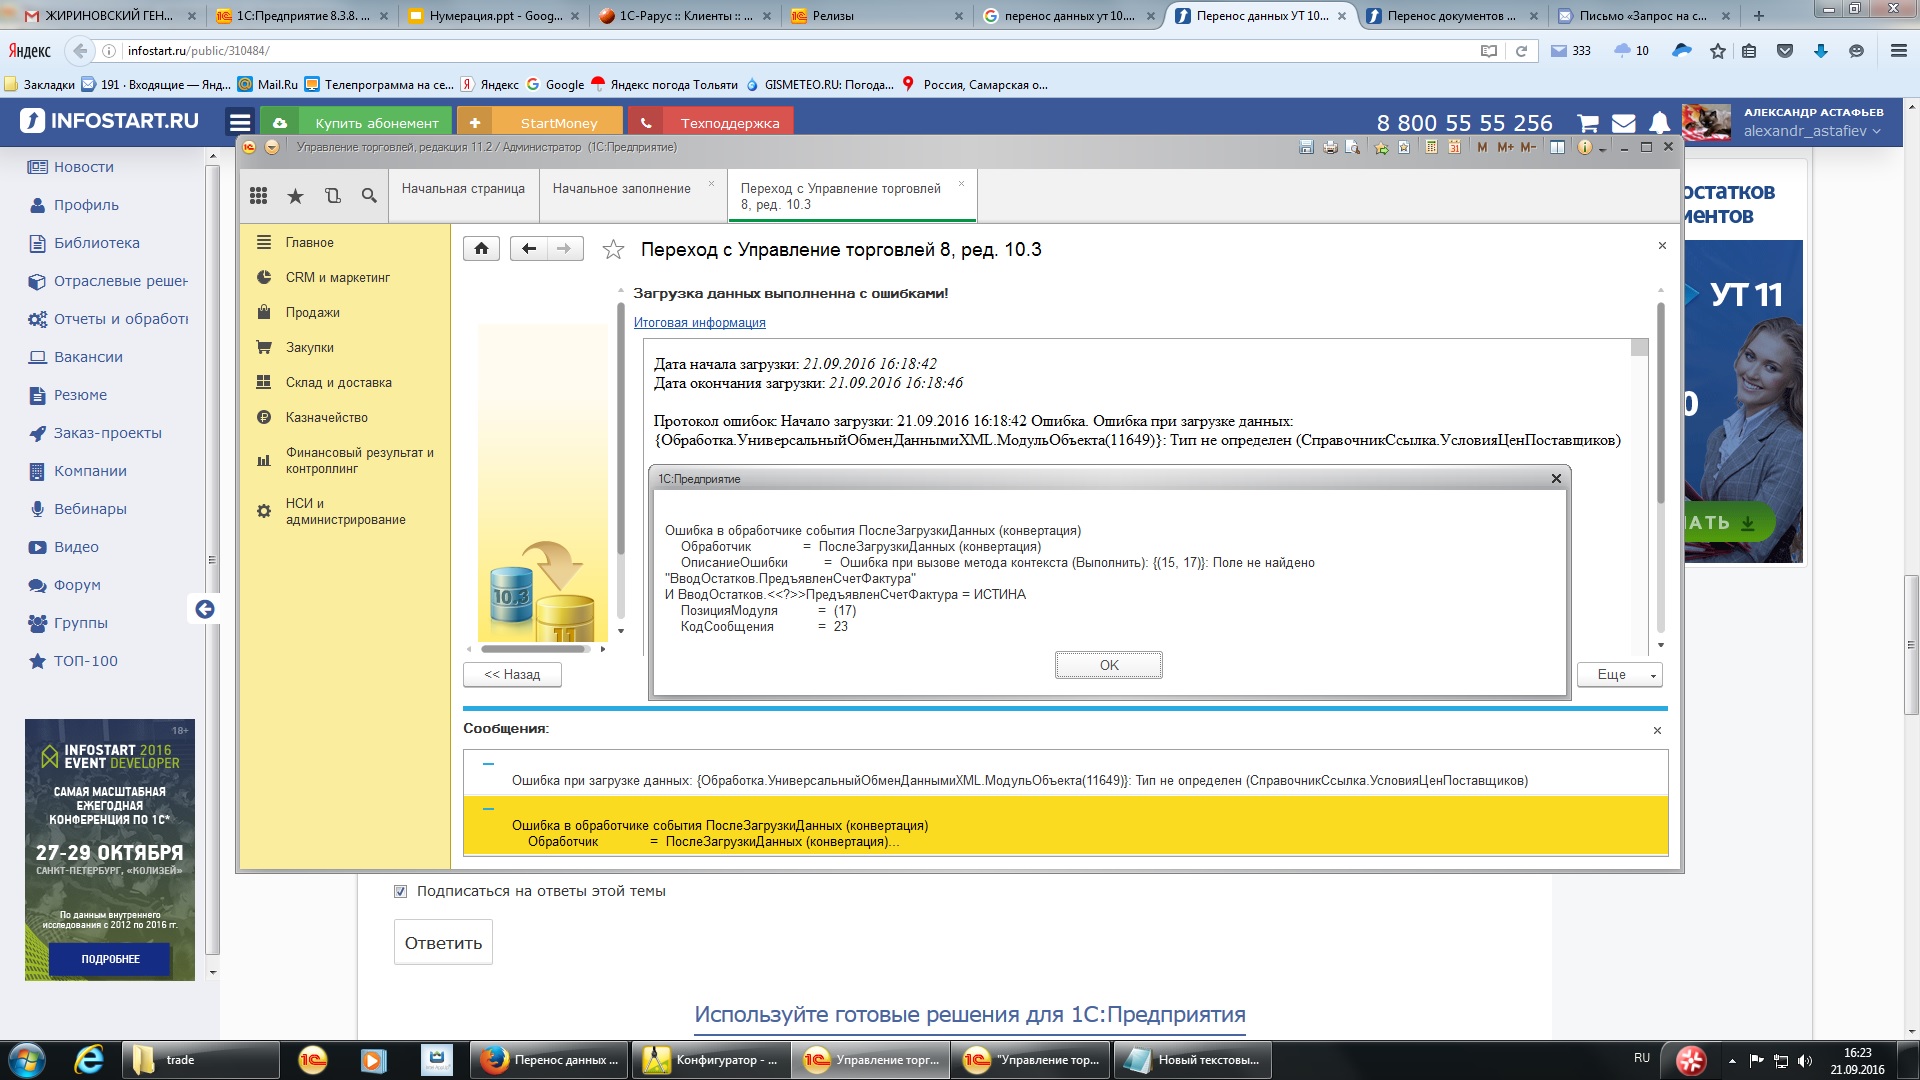This screenshot has width=1920, height=1080.
Task: Open Продажи section
Action: 313,313
